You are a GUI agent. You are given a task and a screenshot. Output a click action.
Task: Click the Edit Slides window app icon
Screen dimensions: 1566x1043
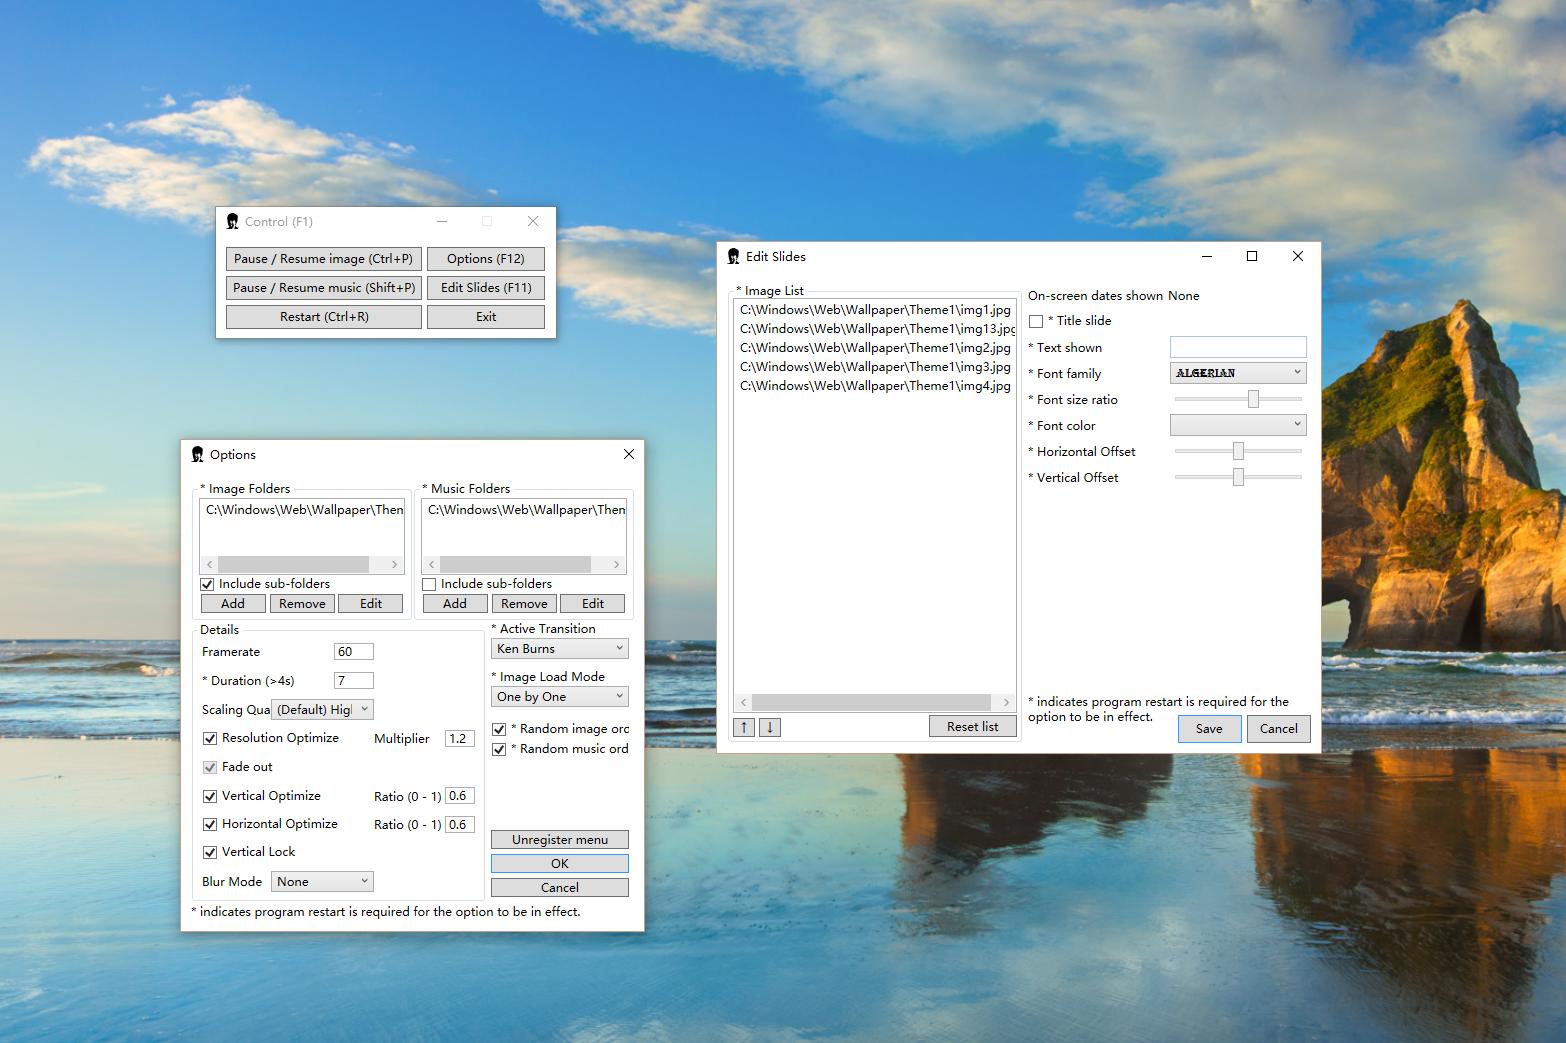(x=733, y=257)
